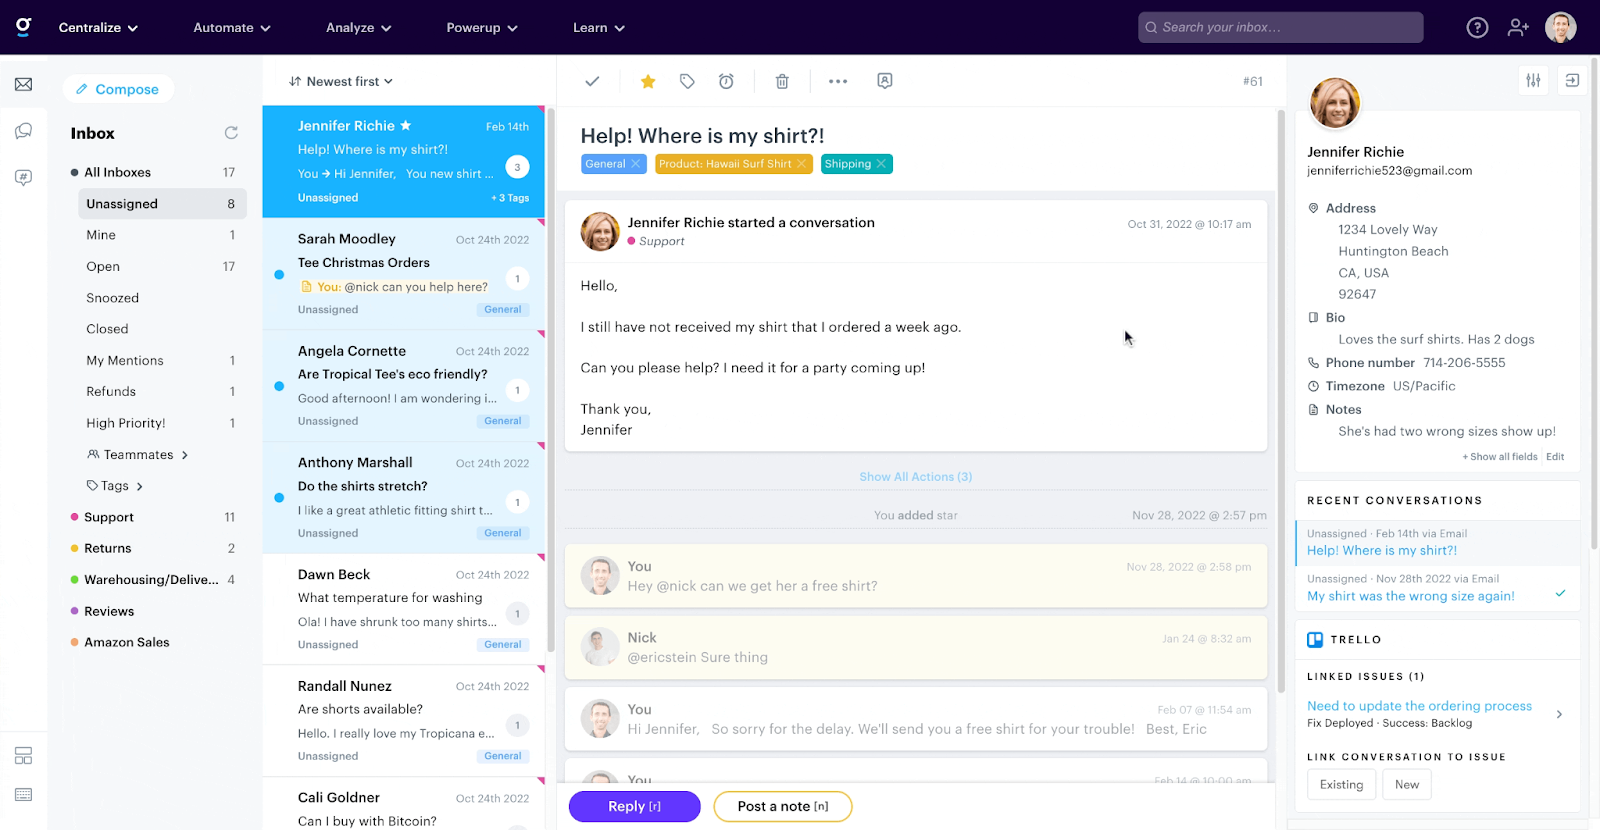
Task: Open the help question mark icon
Action: (x=1477, y=28)
